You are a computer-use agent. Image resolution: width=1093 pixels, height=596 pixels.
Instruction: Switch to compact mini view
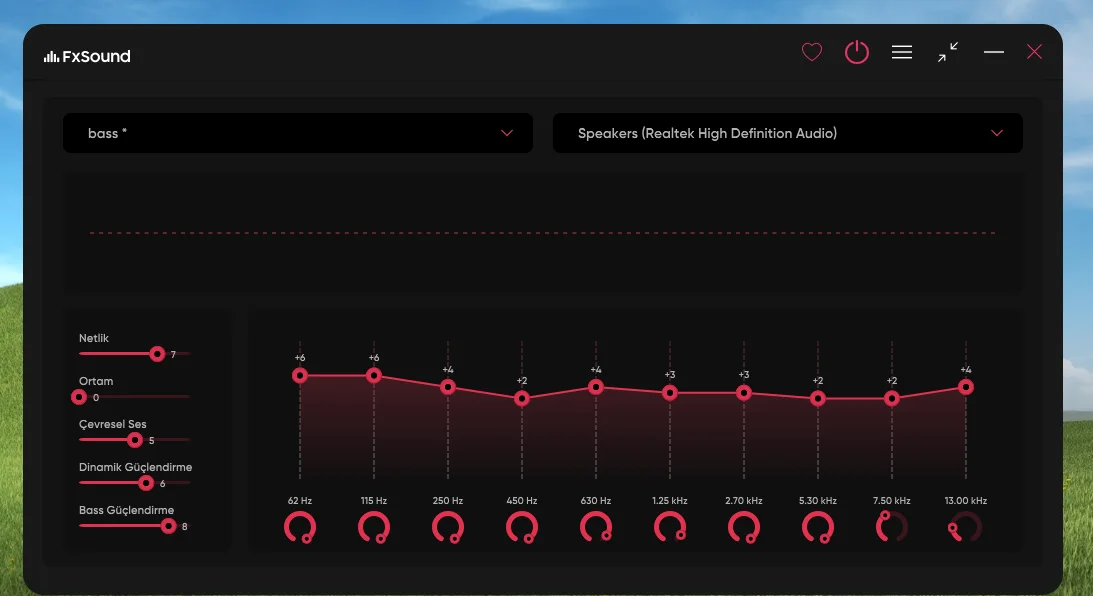pyautogui.click(x=947, y=52)
